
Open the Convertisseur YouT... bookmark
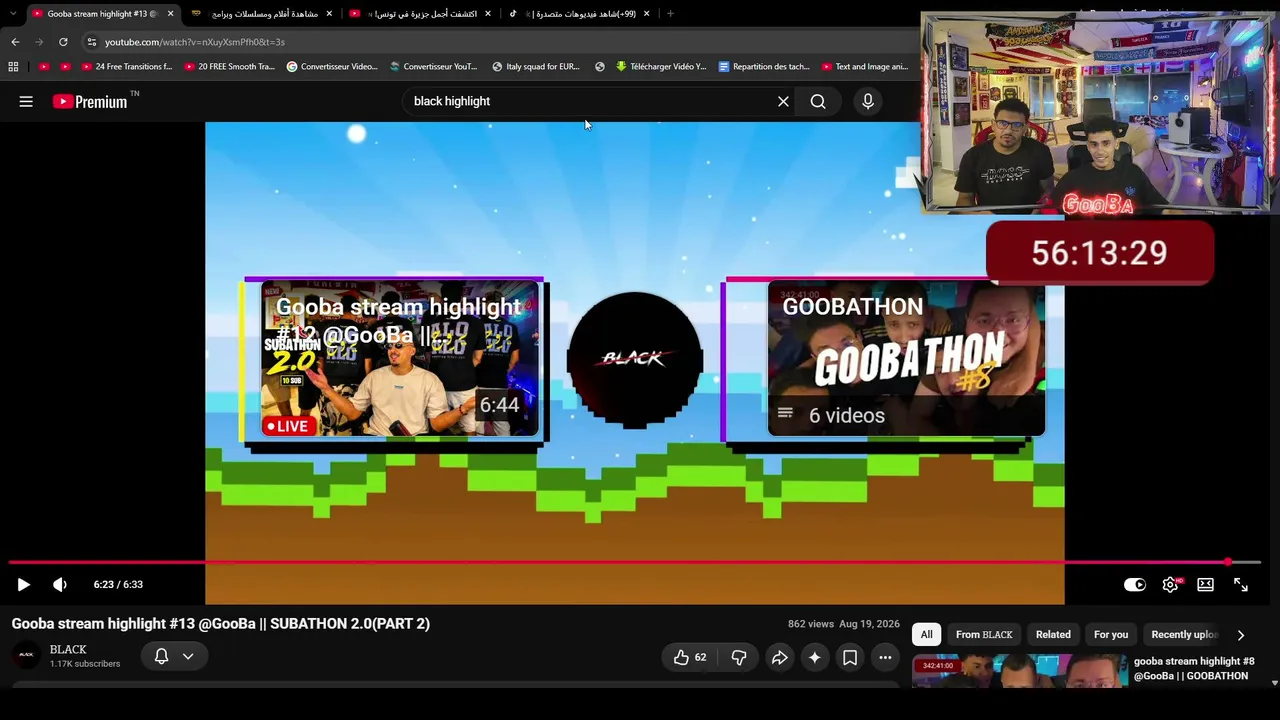click(434, 67)
